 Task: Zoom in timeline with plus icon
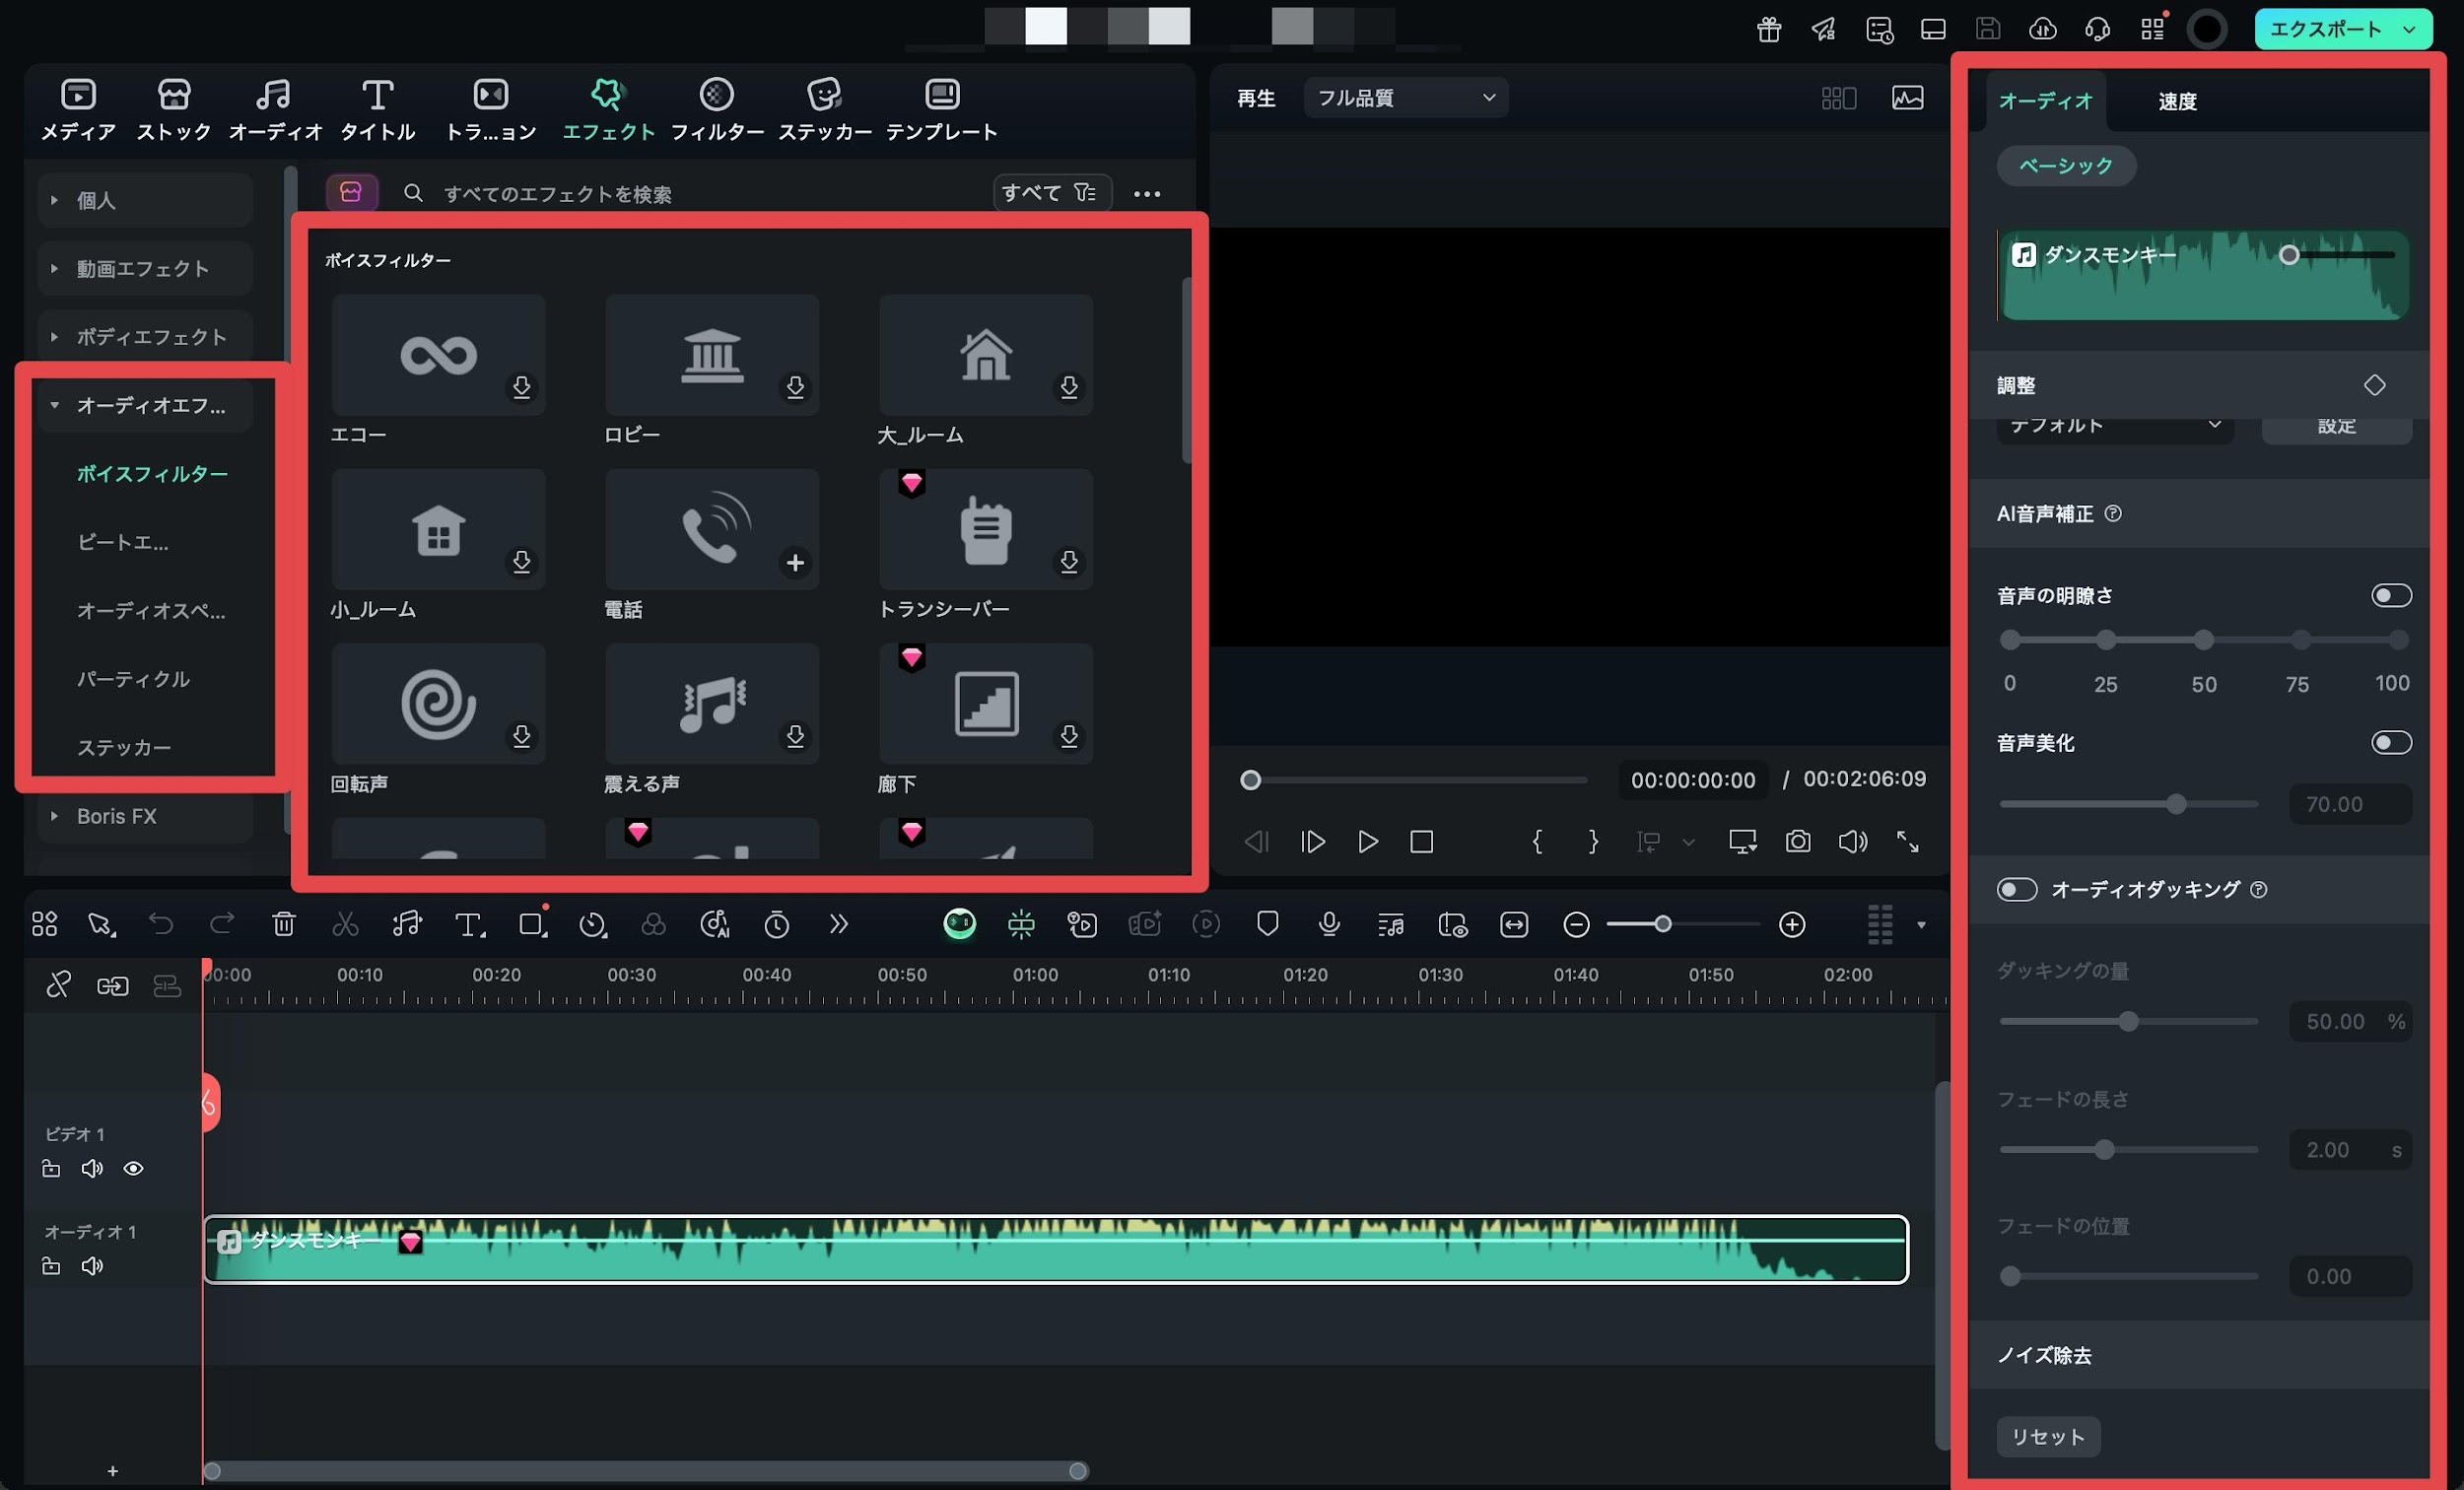click(1792, 925)
